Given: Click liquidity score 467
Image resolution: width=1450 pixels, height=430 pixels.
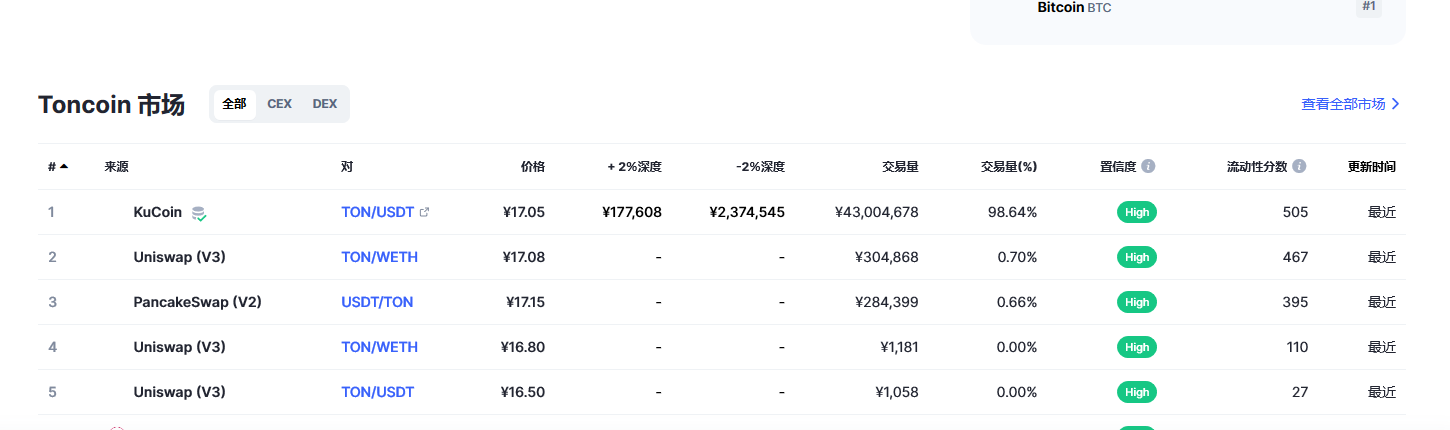Looking at the screenshot, I should click(1295, 257).
